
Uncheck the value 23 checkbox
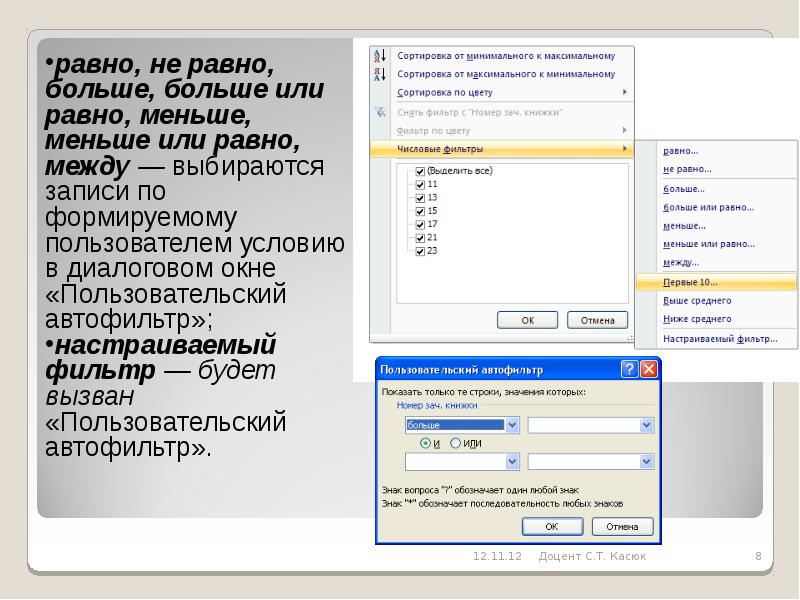point(420,251)
